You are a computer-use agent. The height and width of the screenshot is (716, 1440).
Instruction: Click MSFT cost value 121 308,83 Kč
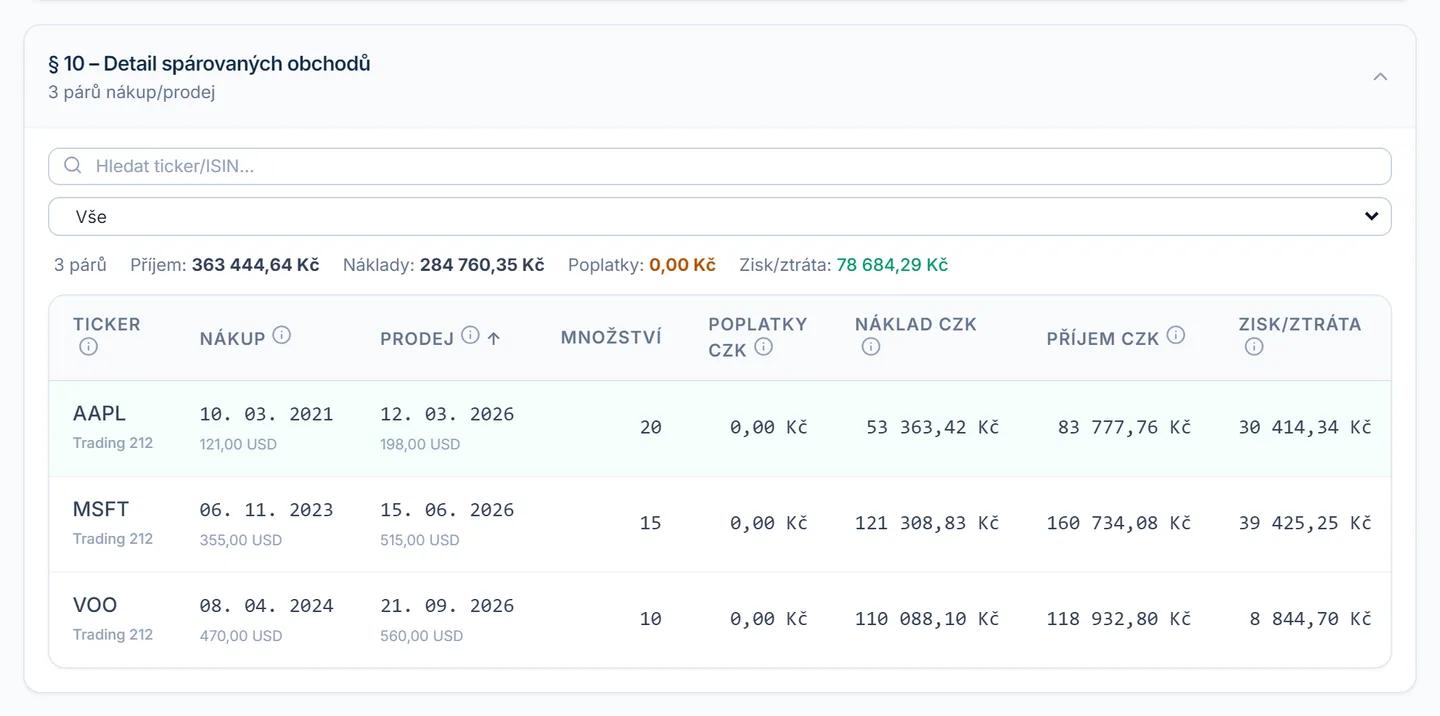coord(927,523)
